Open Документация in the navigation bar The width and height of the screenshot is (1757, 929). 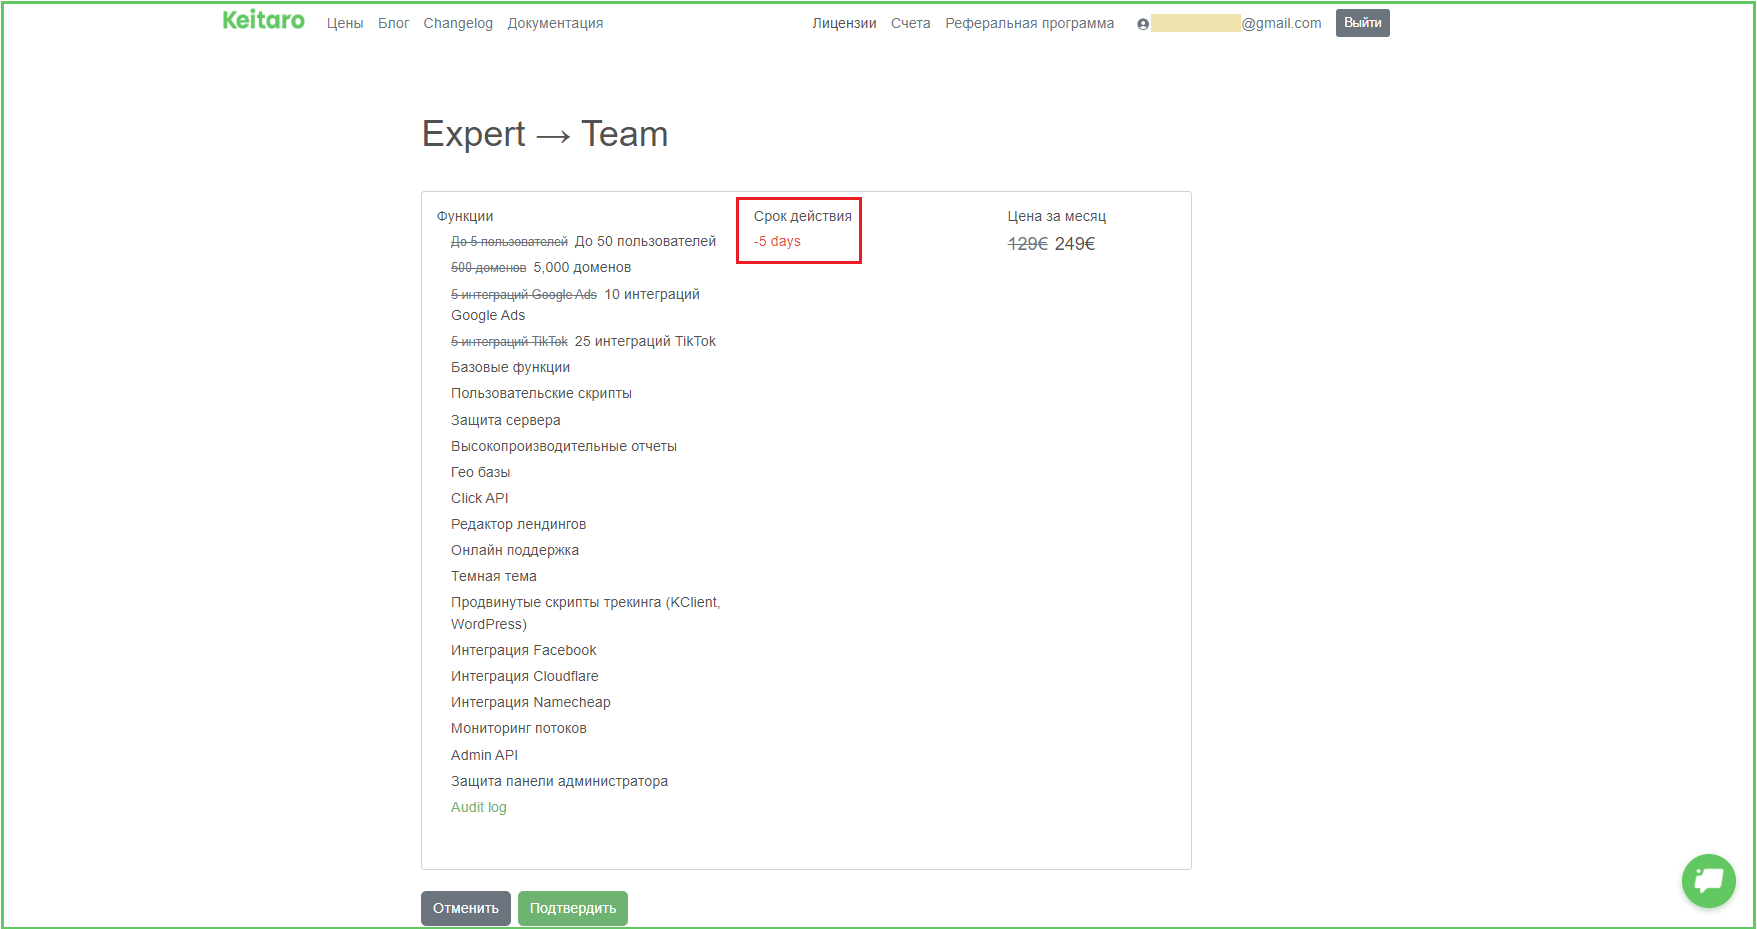click(555, 23)
